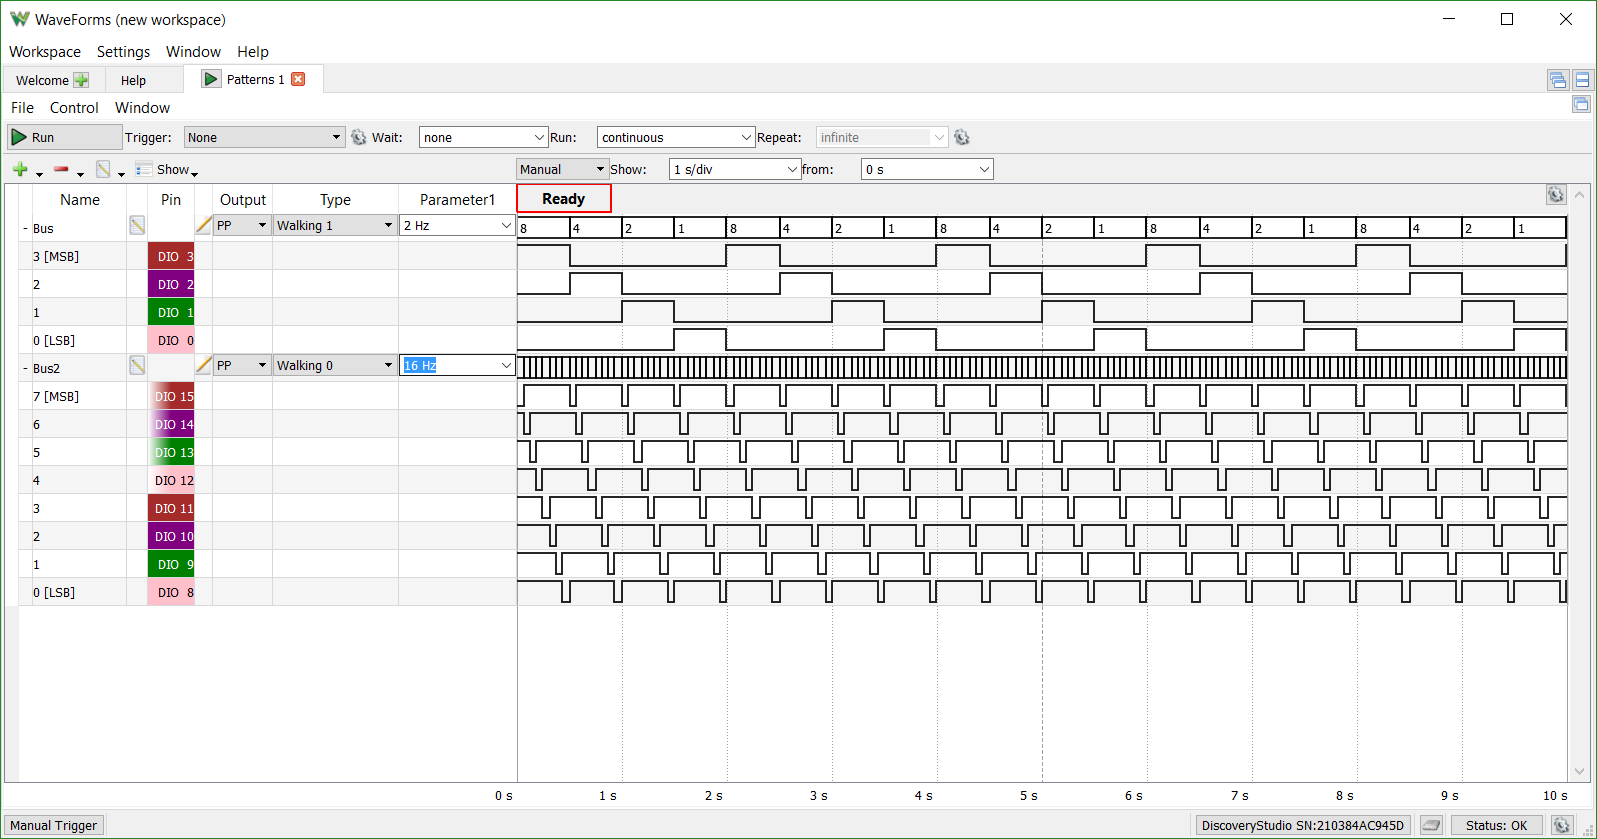Click the from position field showing 0 s
Viewport: 1597px width, 839px height.
(927, 169)
